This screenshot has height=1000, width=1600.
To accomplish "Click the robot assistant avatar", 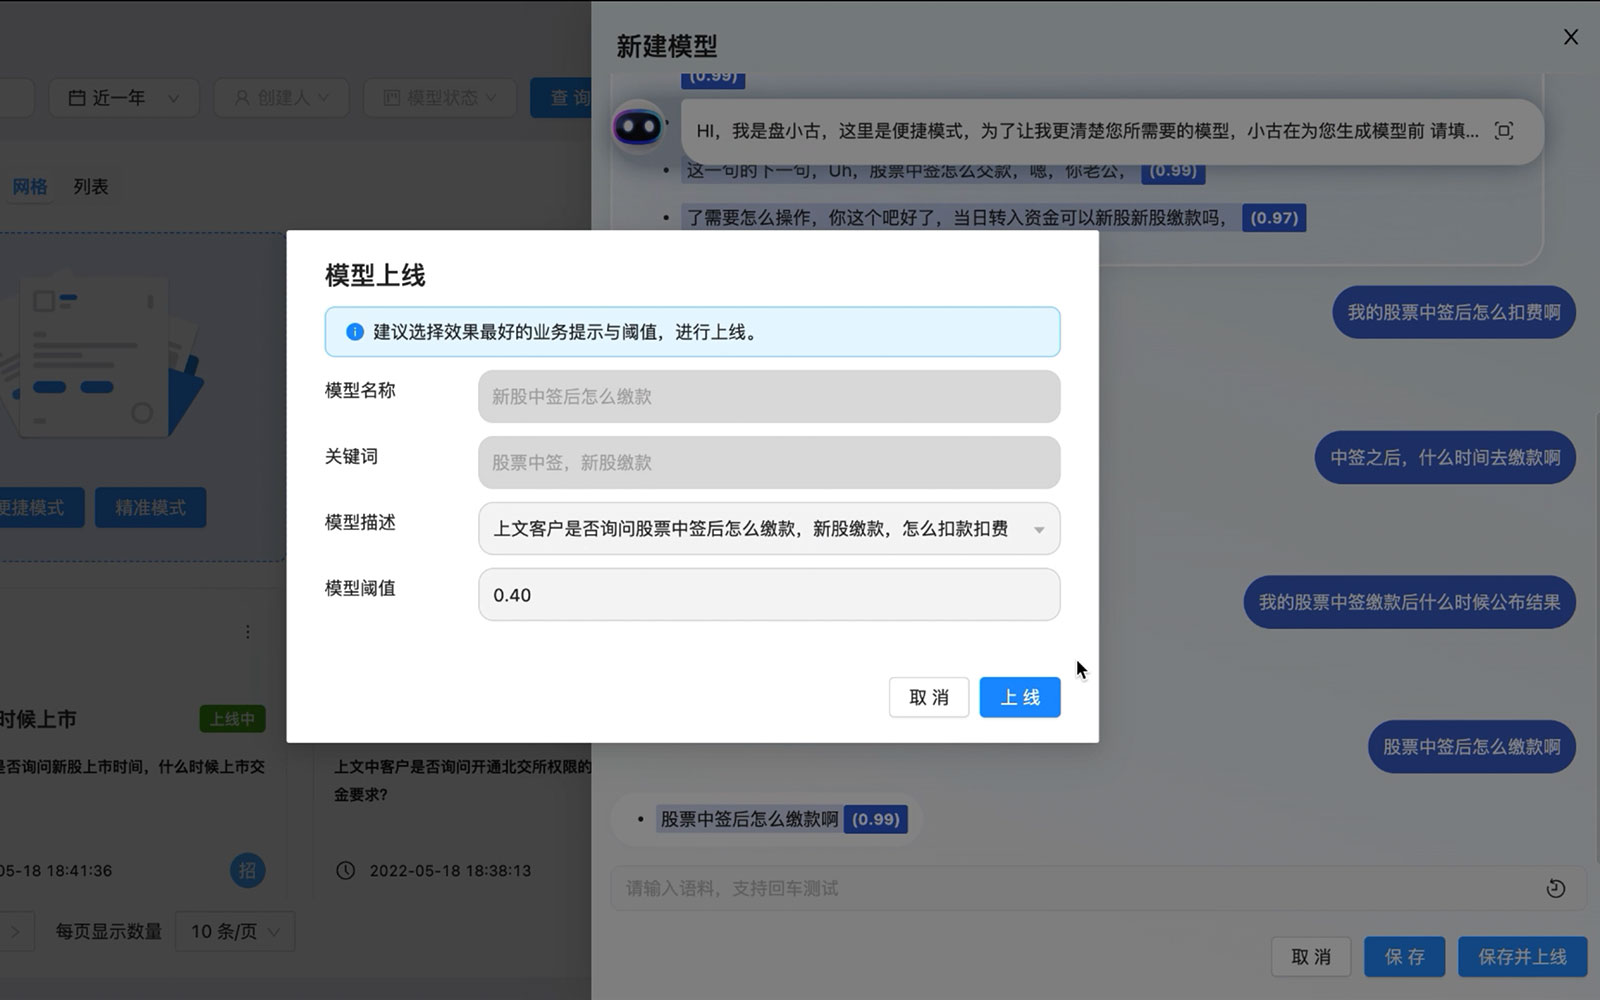I will click(638, 127).
